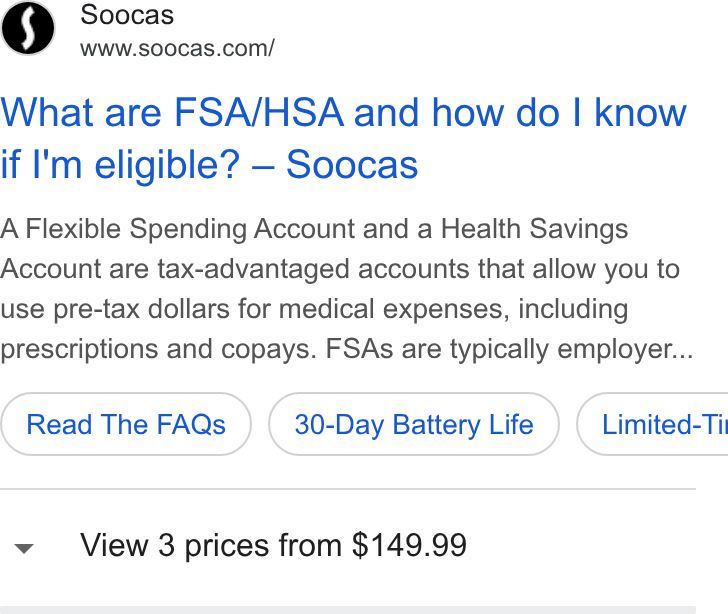Select the "Read The FAQs" chip
Viewport: 728px width, 614px height.
point(126,424)
